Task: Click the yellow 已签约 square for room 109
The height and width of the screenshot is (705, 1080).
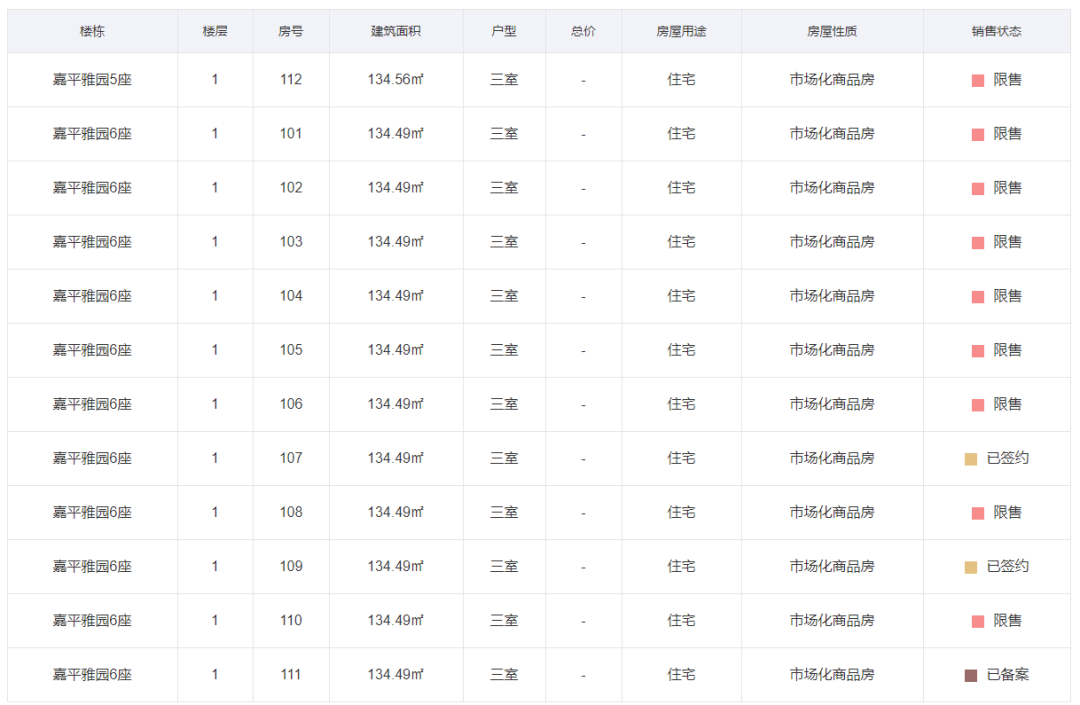Action: coord(971,567)
